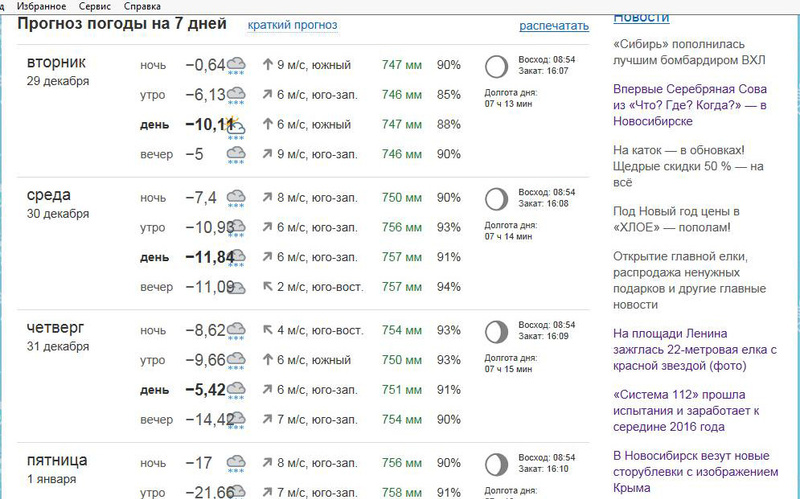Click the moon phase icon for Wednesday
The height and width of the screenshot is (499, 800).
pos(495,199)
